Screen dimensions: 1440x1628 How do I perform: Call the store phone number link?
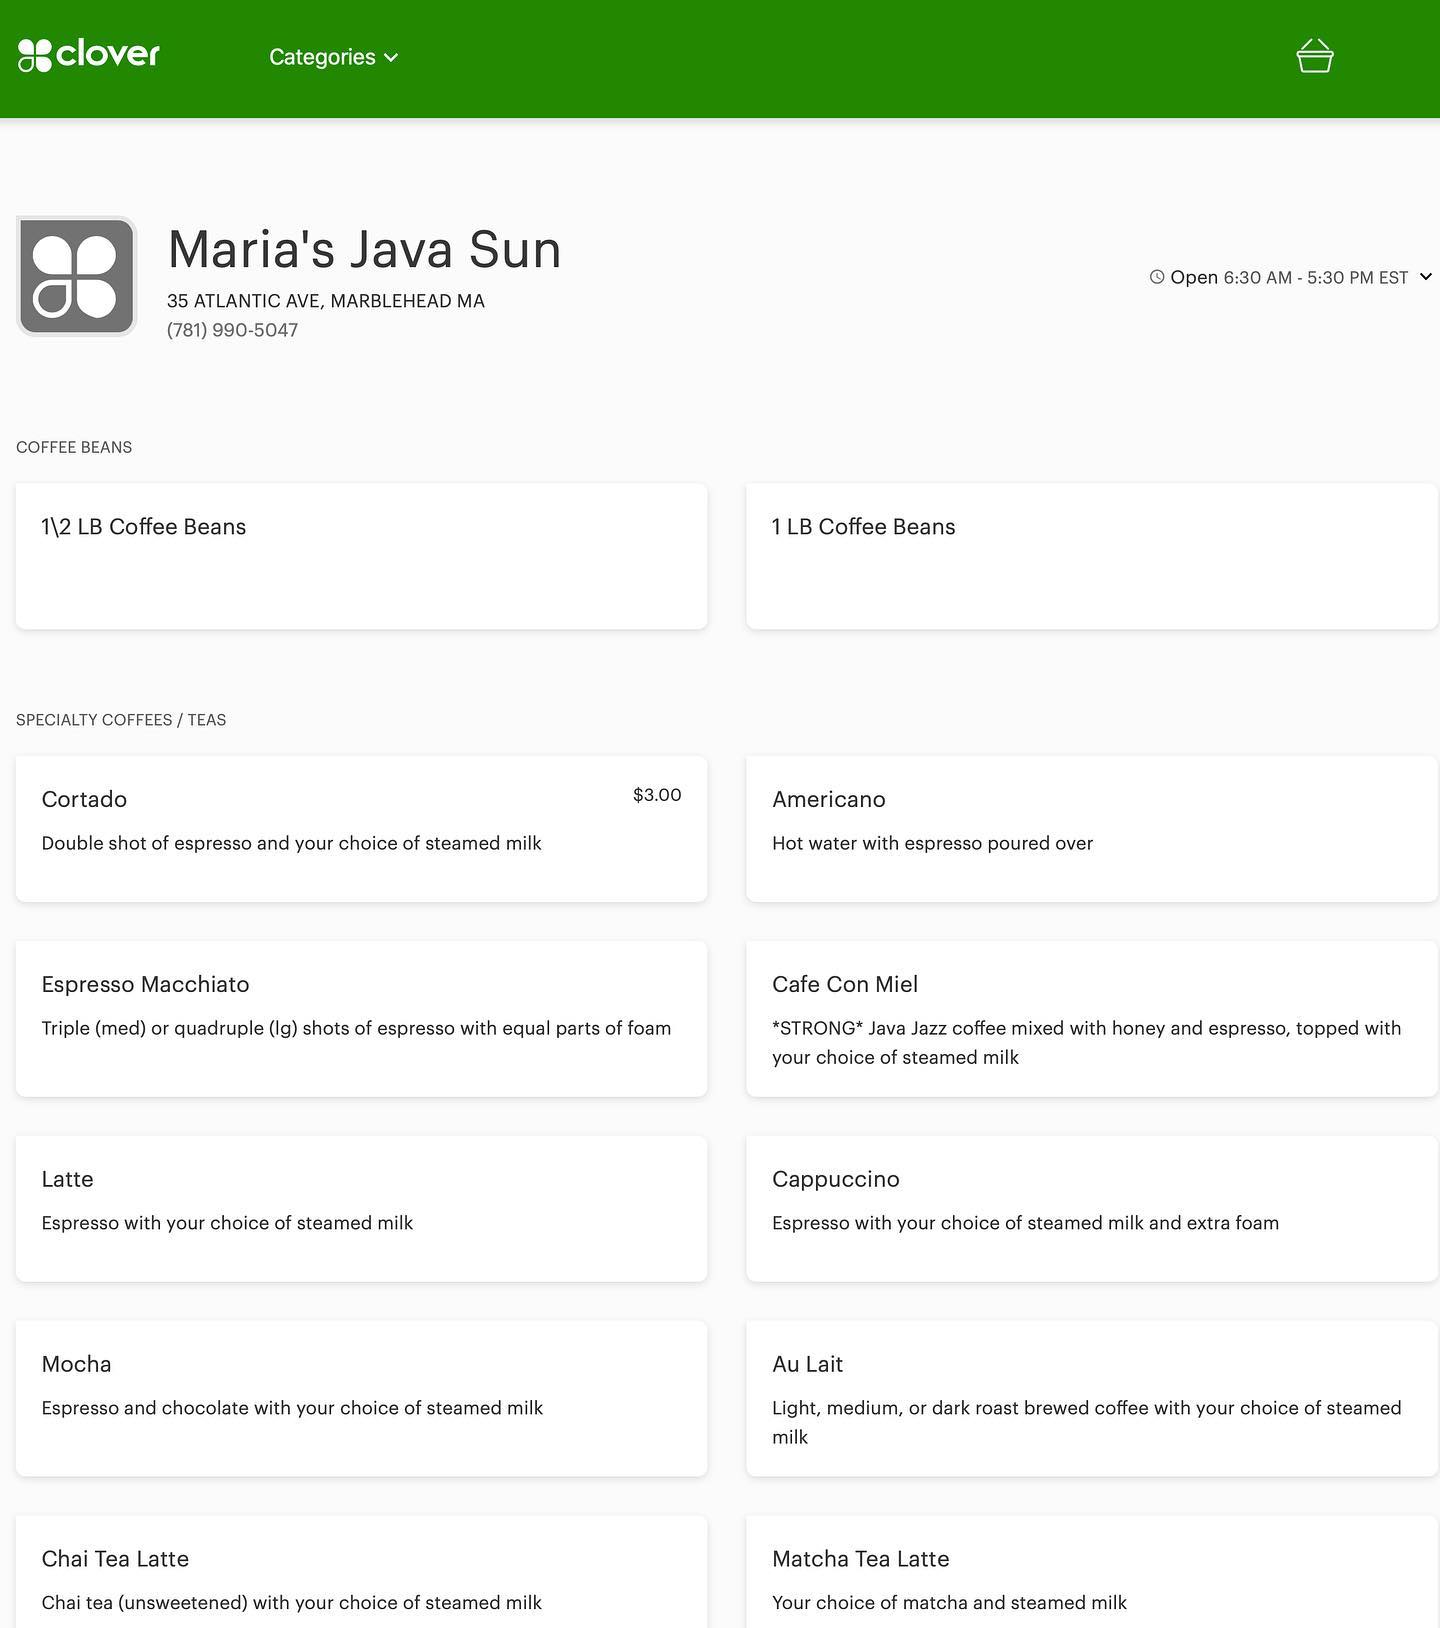coord(232,330)
